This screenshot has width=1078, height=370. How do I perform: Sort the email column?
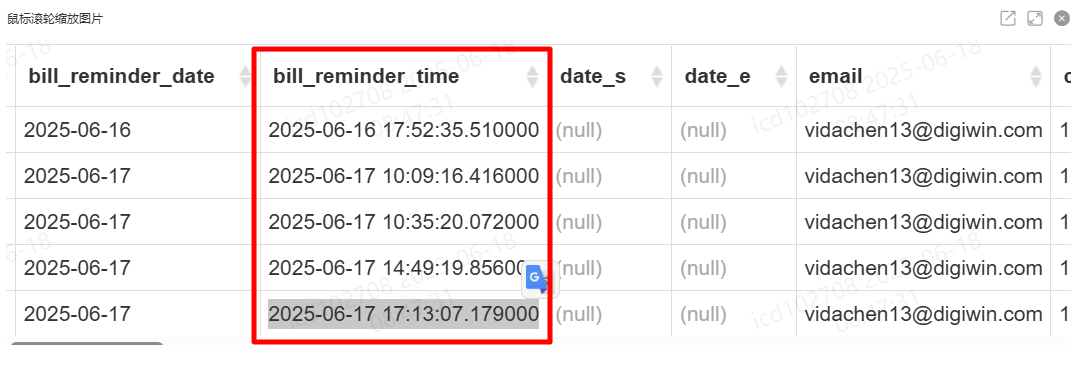tap(1036, 76)
